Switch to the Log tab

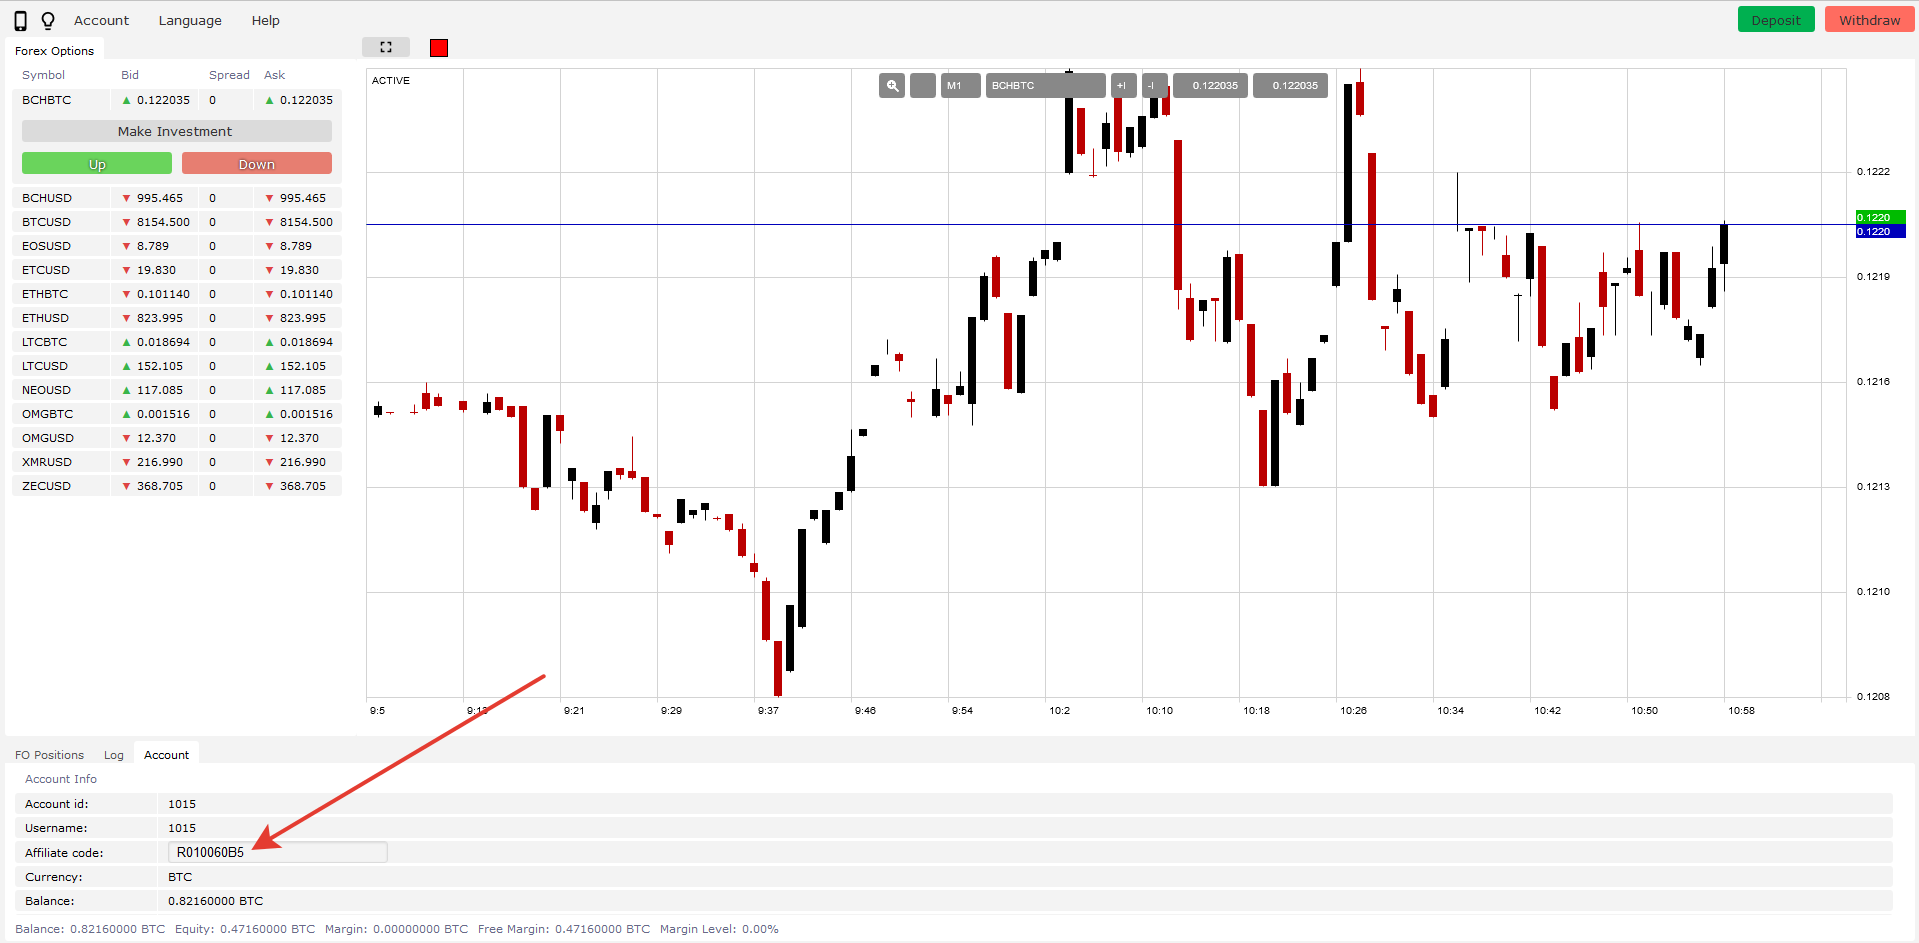(x=114, y=755)
